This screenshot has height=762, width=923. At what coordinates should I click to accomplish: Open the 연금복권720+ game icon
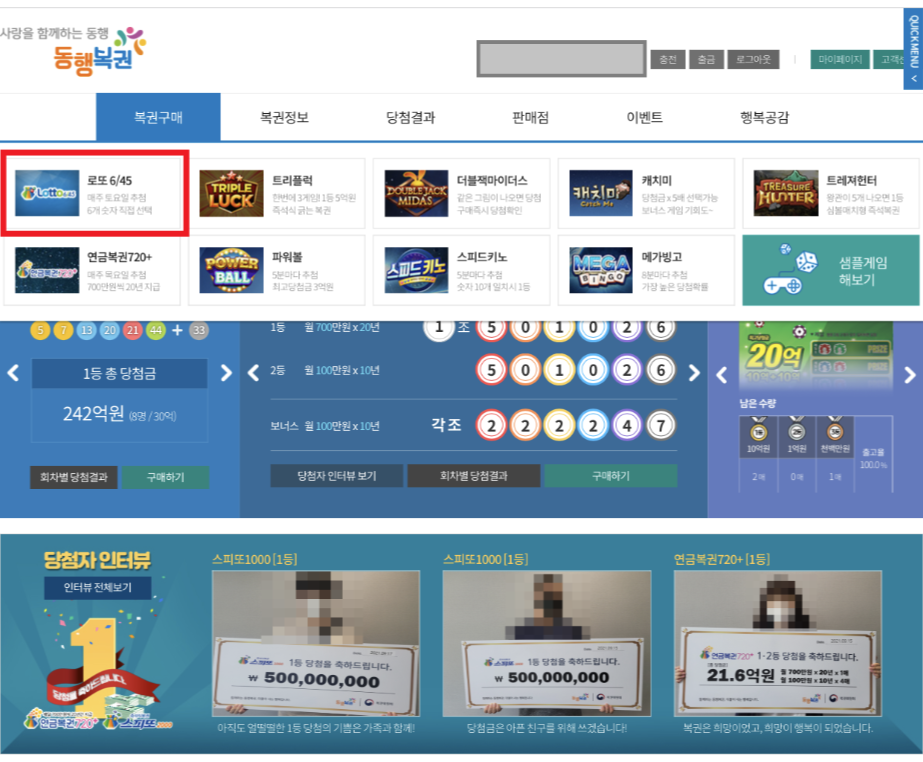coord(47,270)
